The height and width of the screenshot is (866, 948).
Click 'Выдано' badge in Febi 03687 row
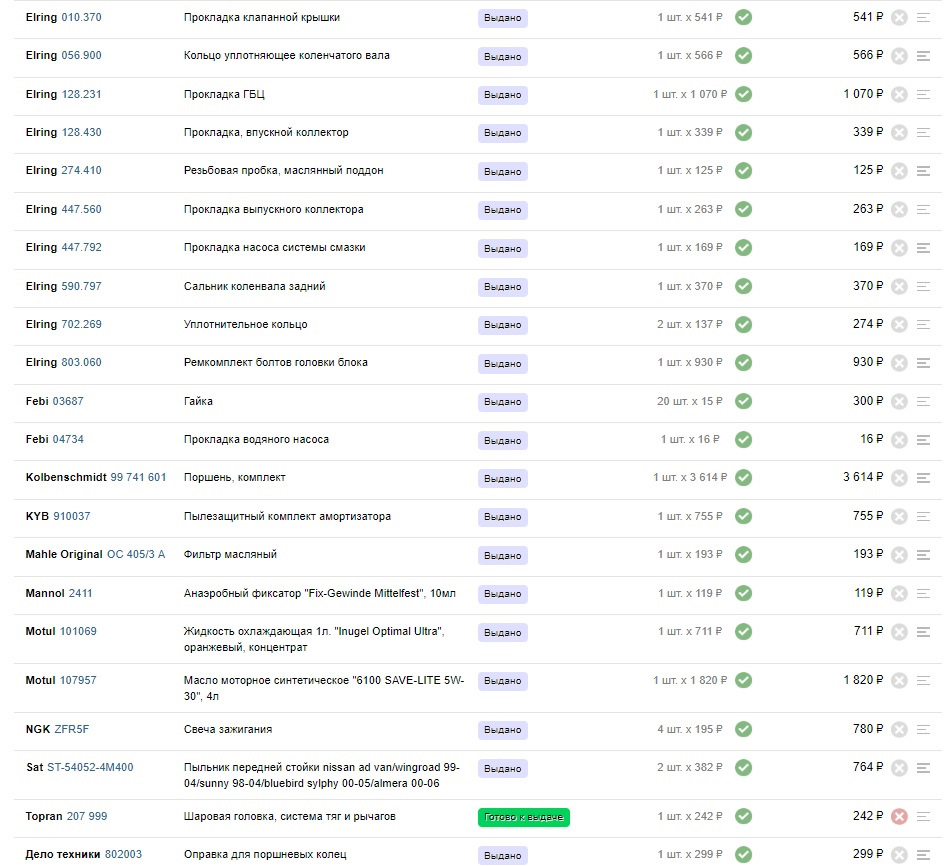502,402
